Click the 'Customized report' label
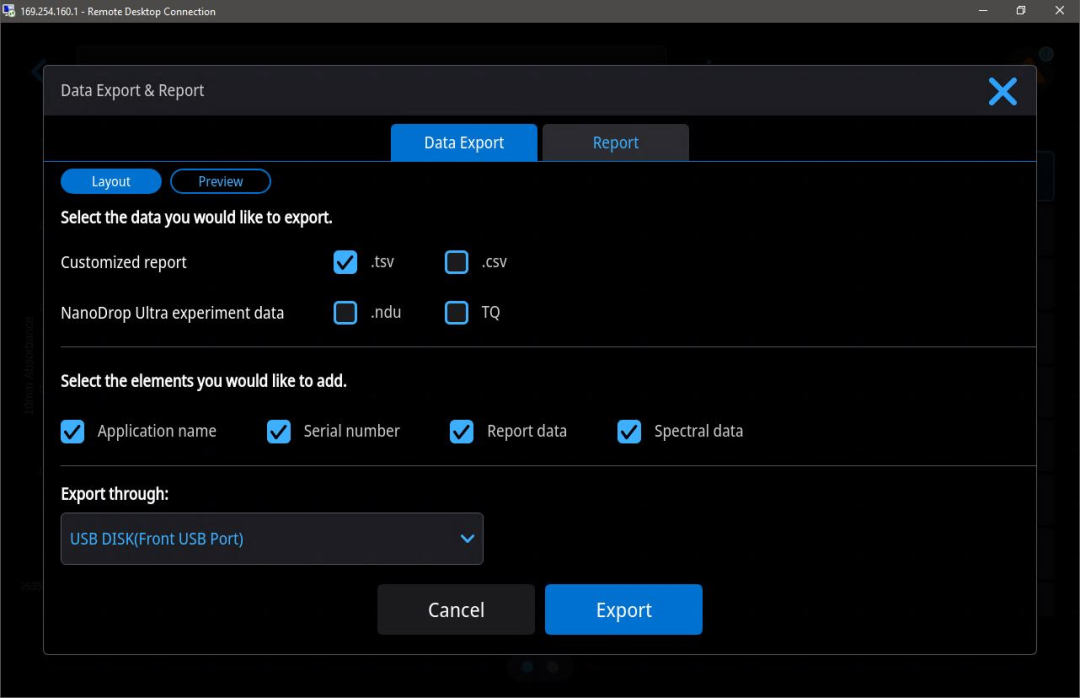 click(x=123, y=263)
